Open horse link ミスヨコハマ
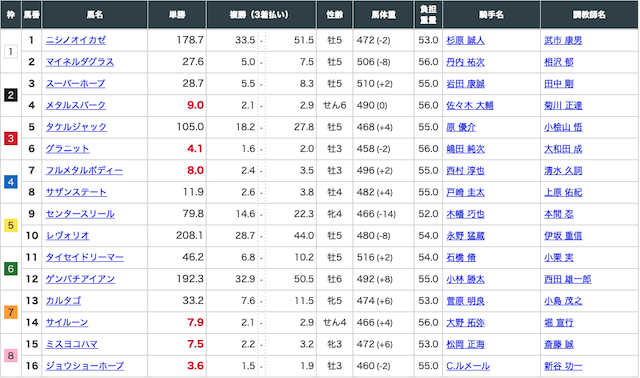The image size is (640, 378). coord(72,344)
